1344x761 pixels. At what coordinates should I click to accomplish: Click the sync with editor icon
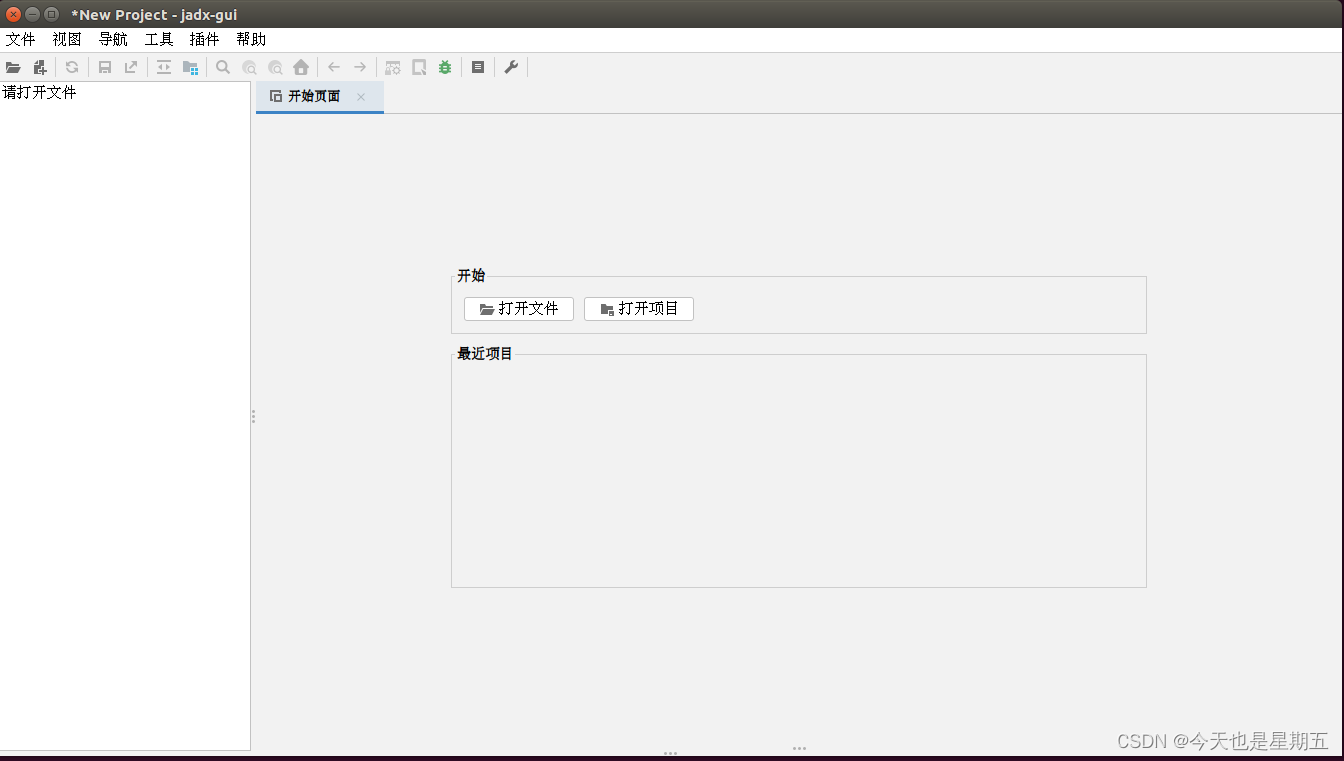point(164,67)
